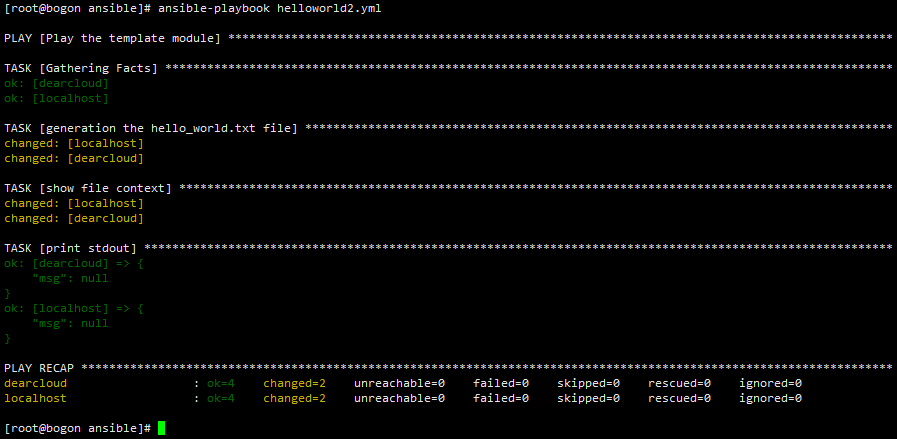The height and width of the screenshot is (439, 897).
Task: Click ok: [dearcloud] => { line
Action: click(74, 263)
